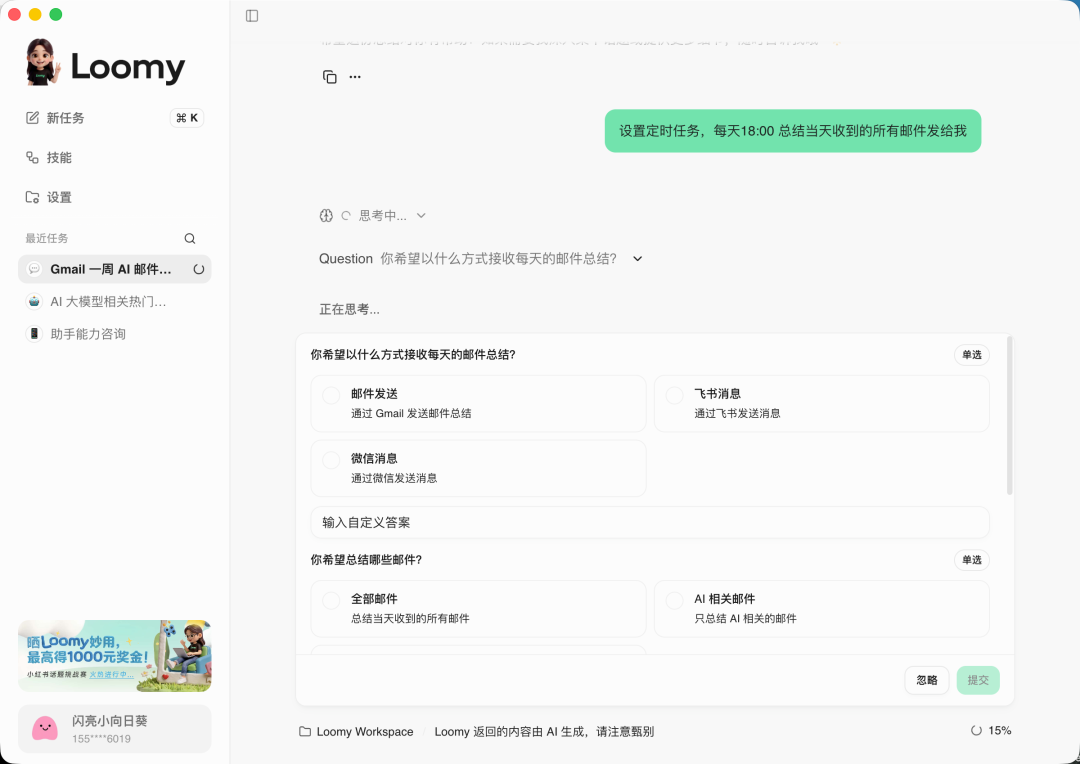This screenshot has width=1080, height=764.
Task: Toggle the sidebar panel icon
Action: [252, 16]
